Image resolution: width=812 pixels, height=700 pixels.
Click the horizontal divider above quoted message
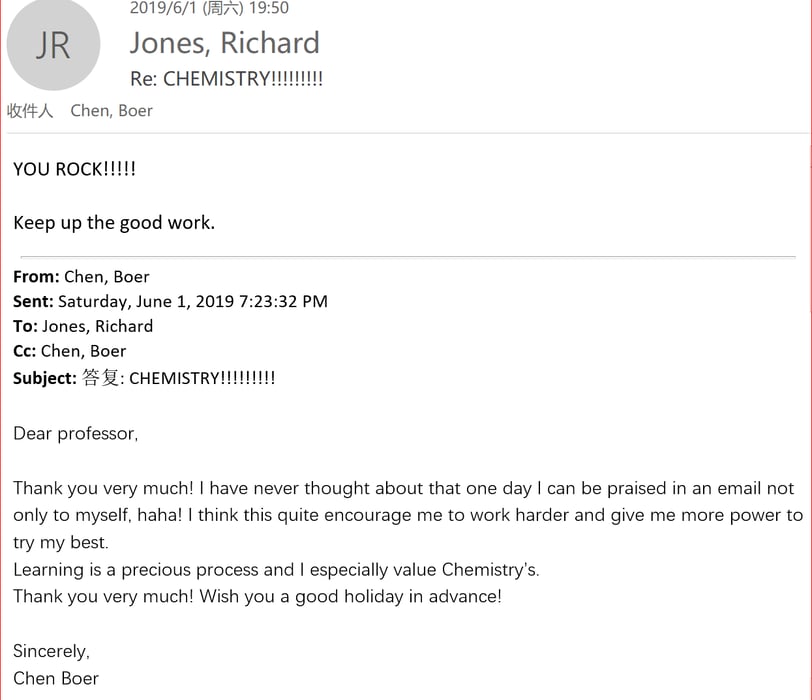point(408,256)
